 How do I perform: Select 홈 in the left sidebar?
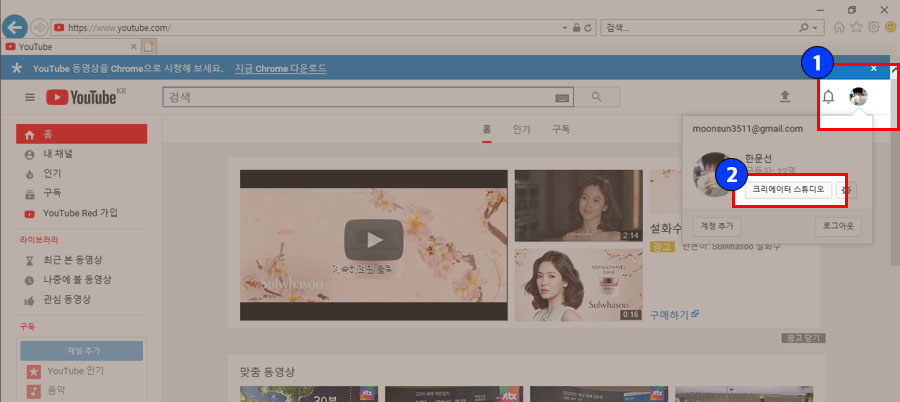pyautogui.click(x=82, y=134)
